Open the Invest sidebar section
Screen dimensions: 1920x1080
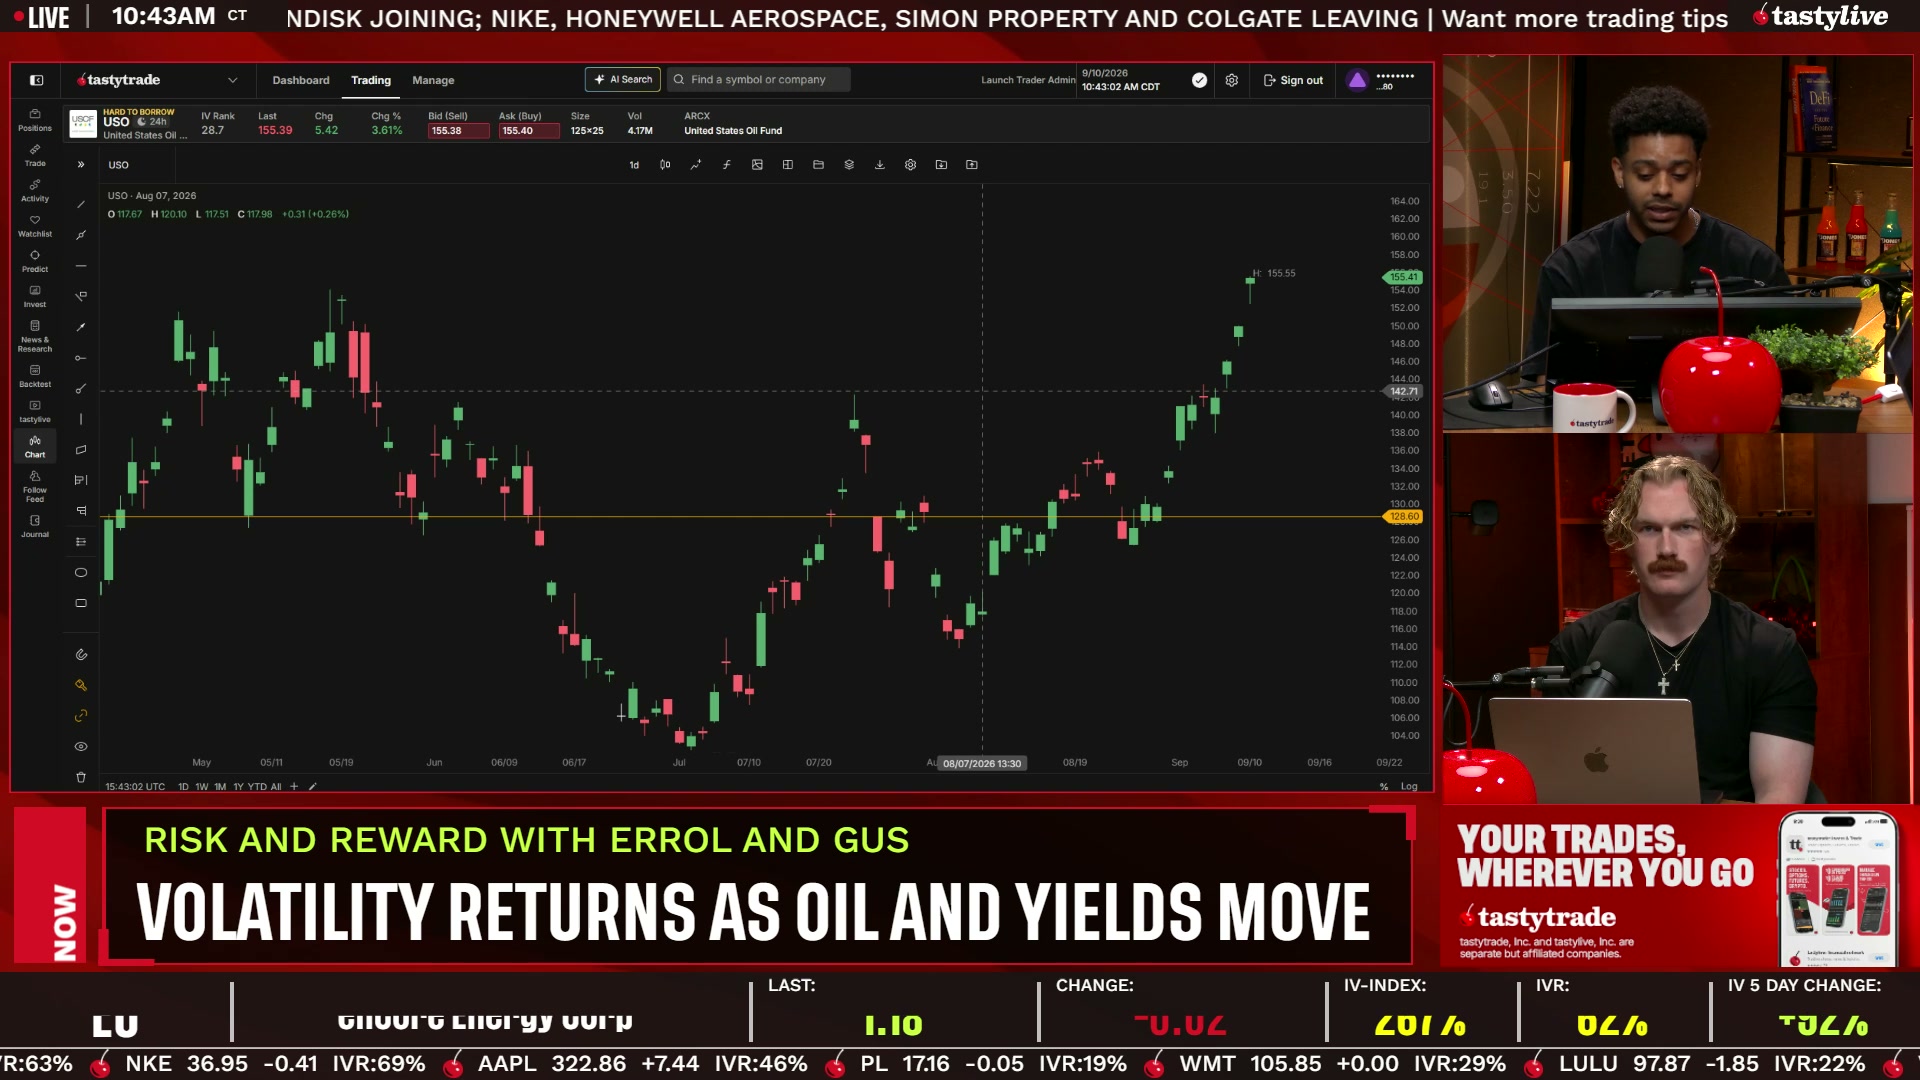35,296
